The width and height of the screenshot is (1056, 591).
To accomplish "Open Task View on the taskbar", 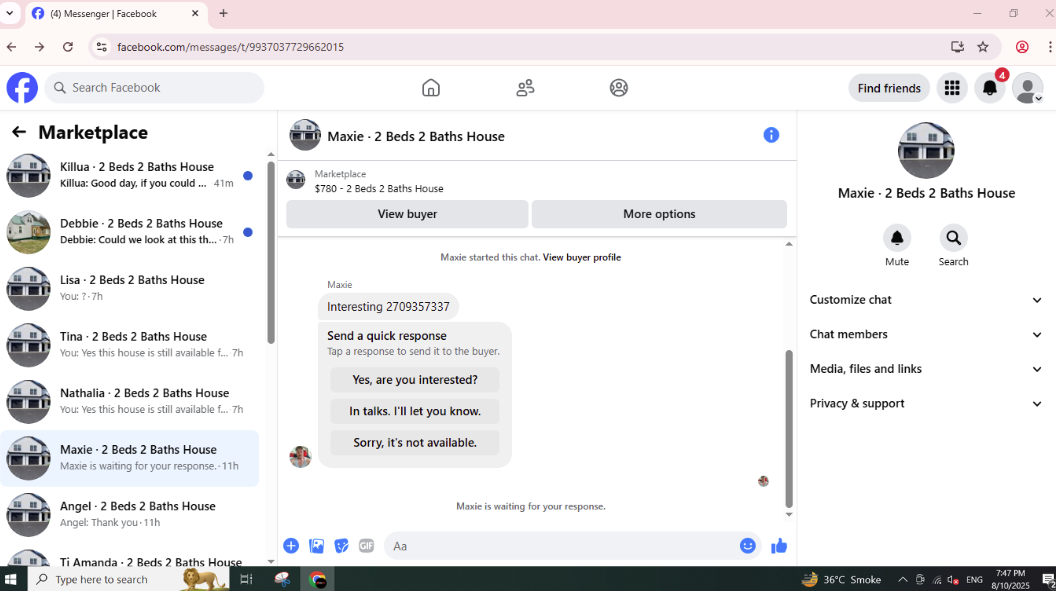I will [x=246, y=579].
